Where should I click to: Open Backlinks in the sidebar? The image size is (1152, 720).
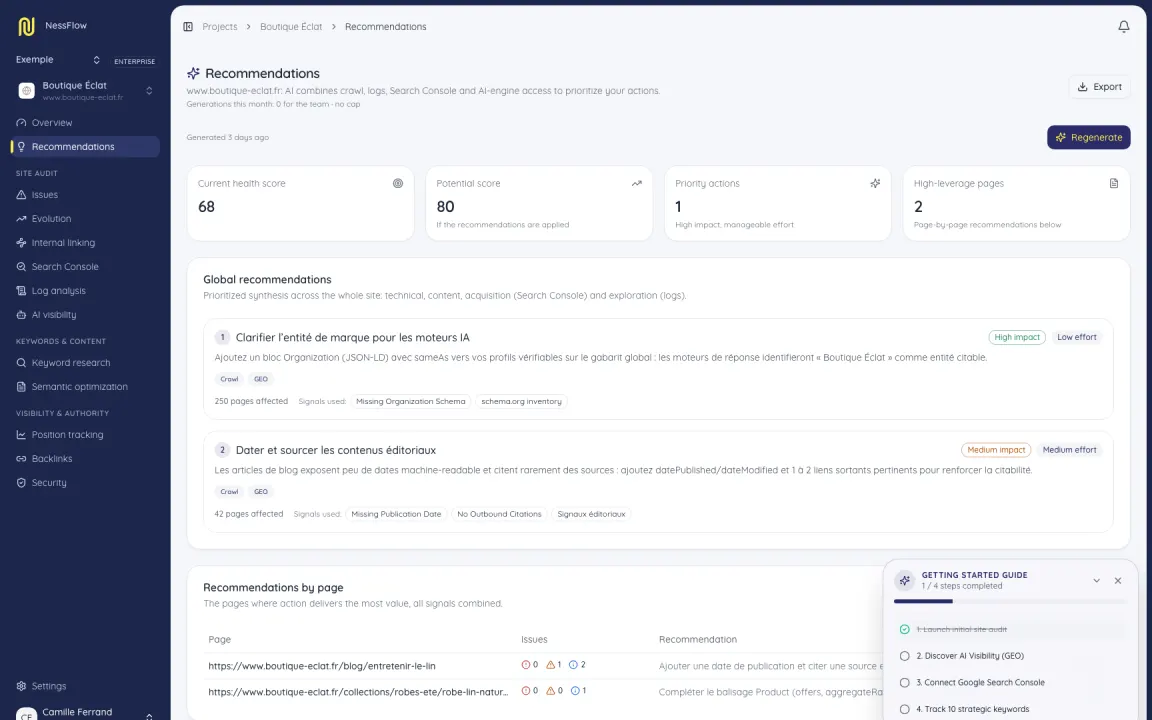85,458
